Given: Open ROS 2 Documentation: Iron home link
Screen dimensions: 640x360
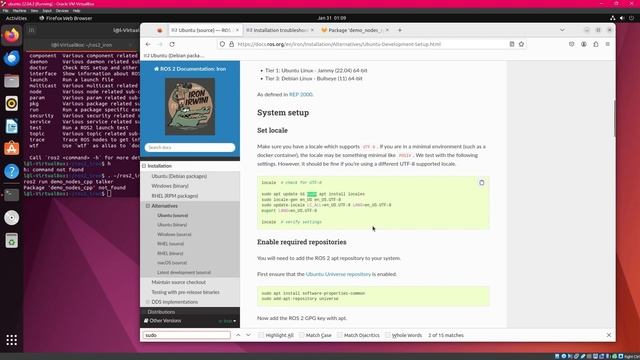Looking at the screenshot, I should tap(190, 69).
